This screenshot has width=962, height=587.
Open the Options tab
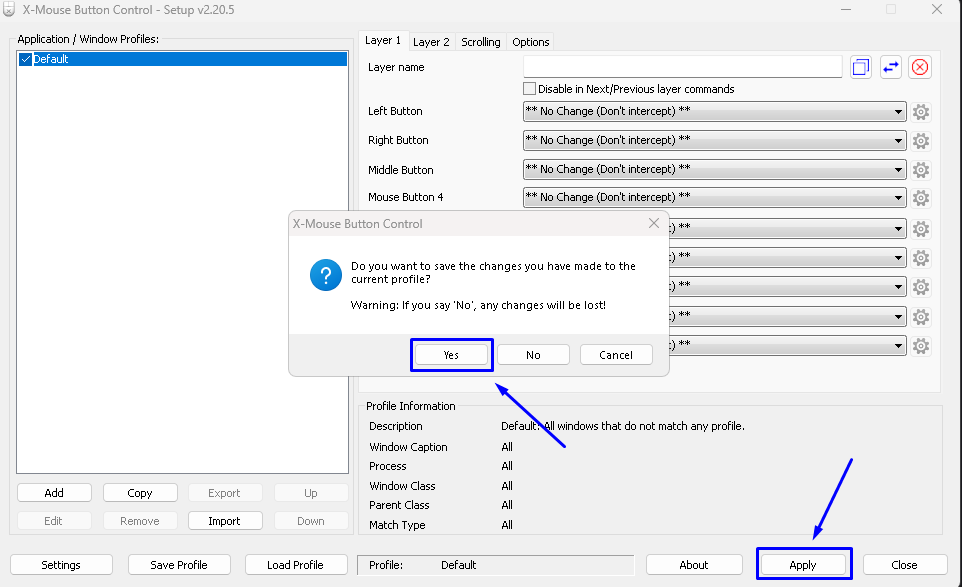coord(531,42)
